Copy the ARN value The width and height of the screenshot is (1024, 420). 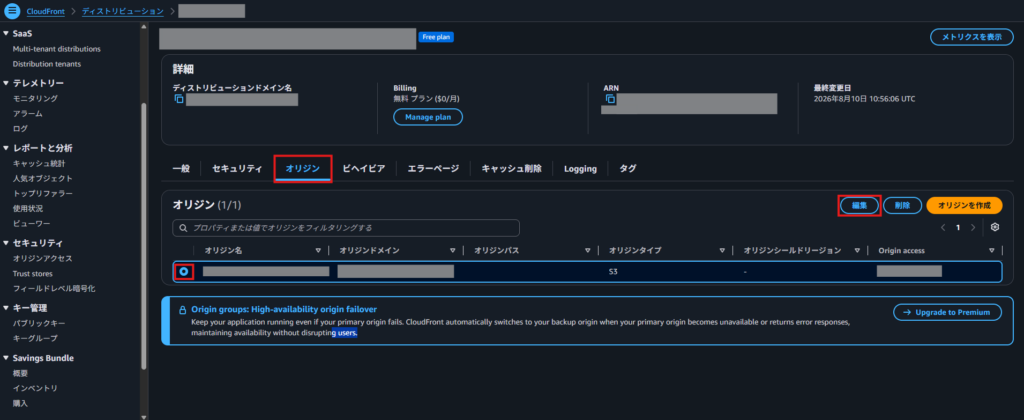(611, 99)
